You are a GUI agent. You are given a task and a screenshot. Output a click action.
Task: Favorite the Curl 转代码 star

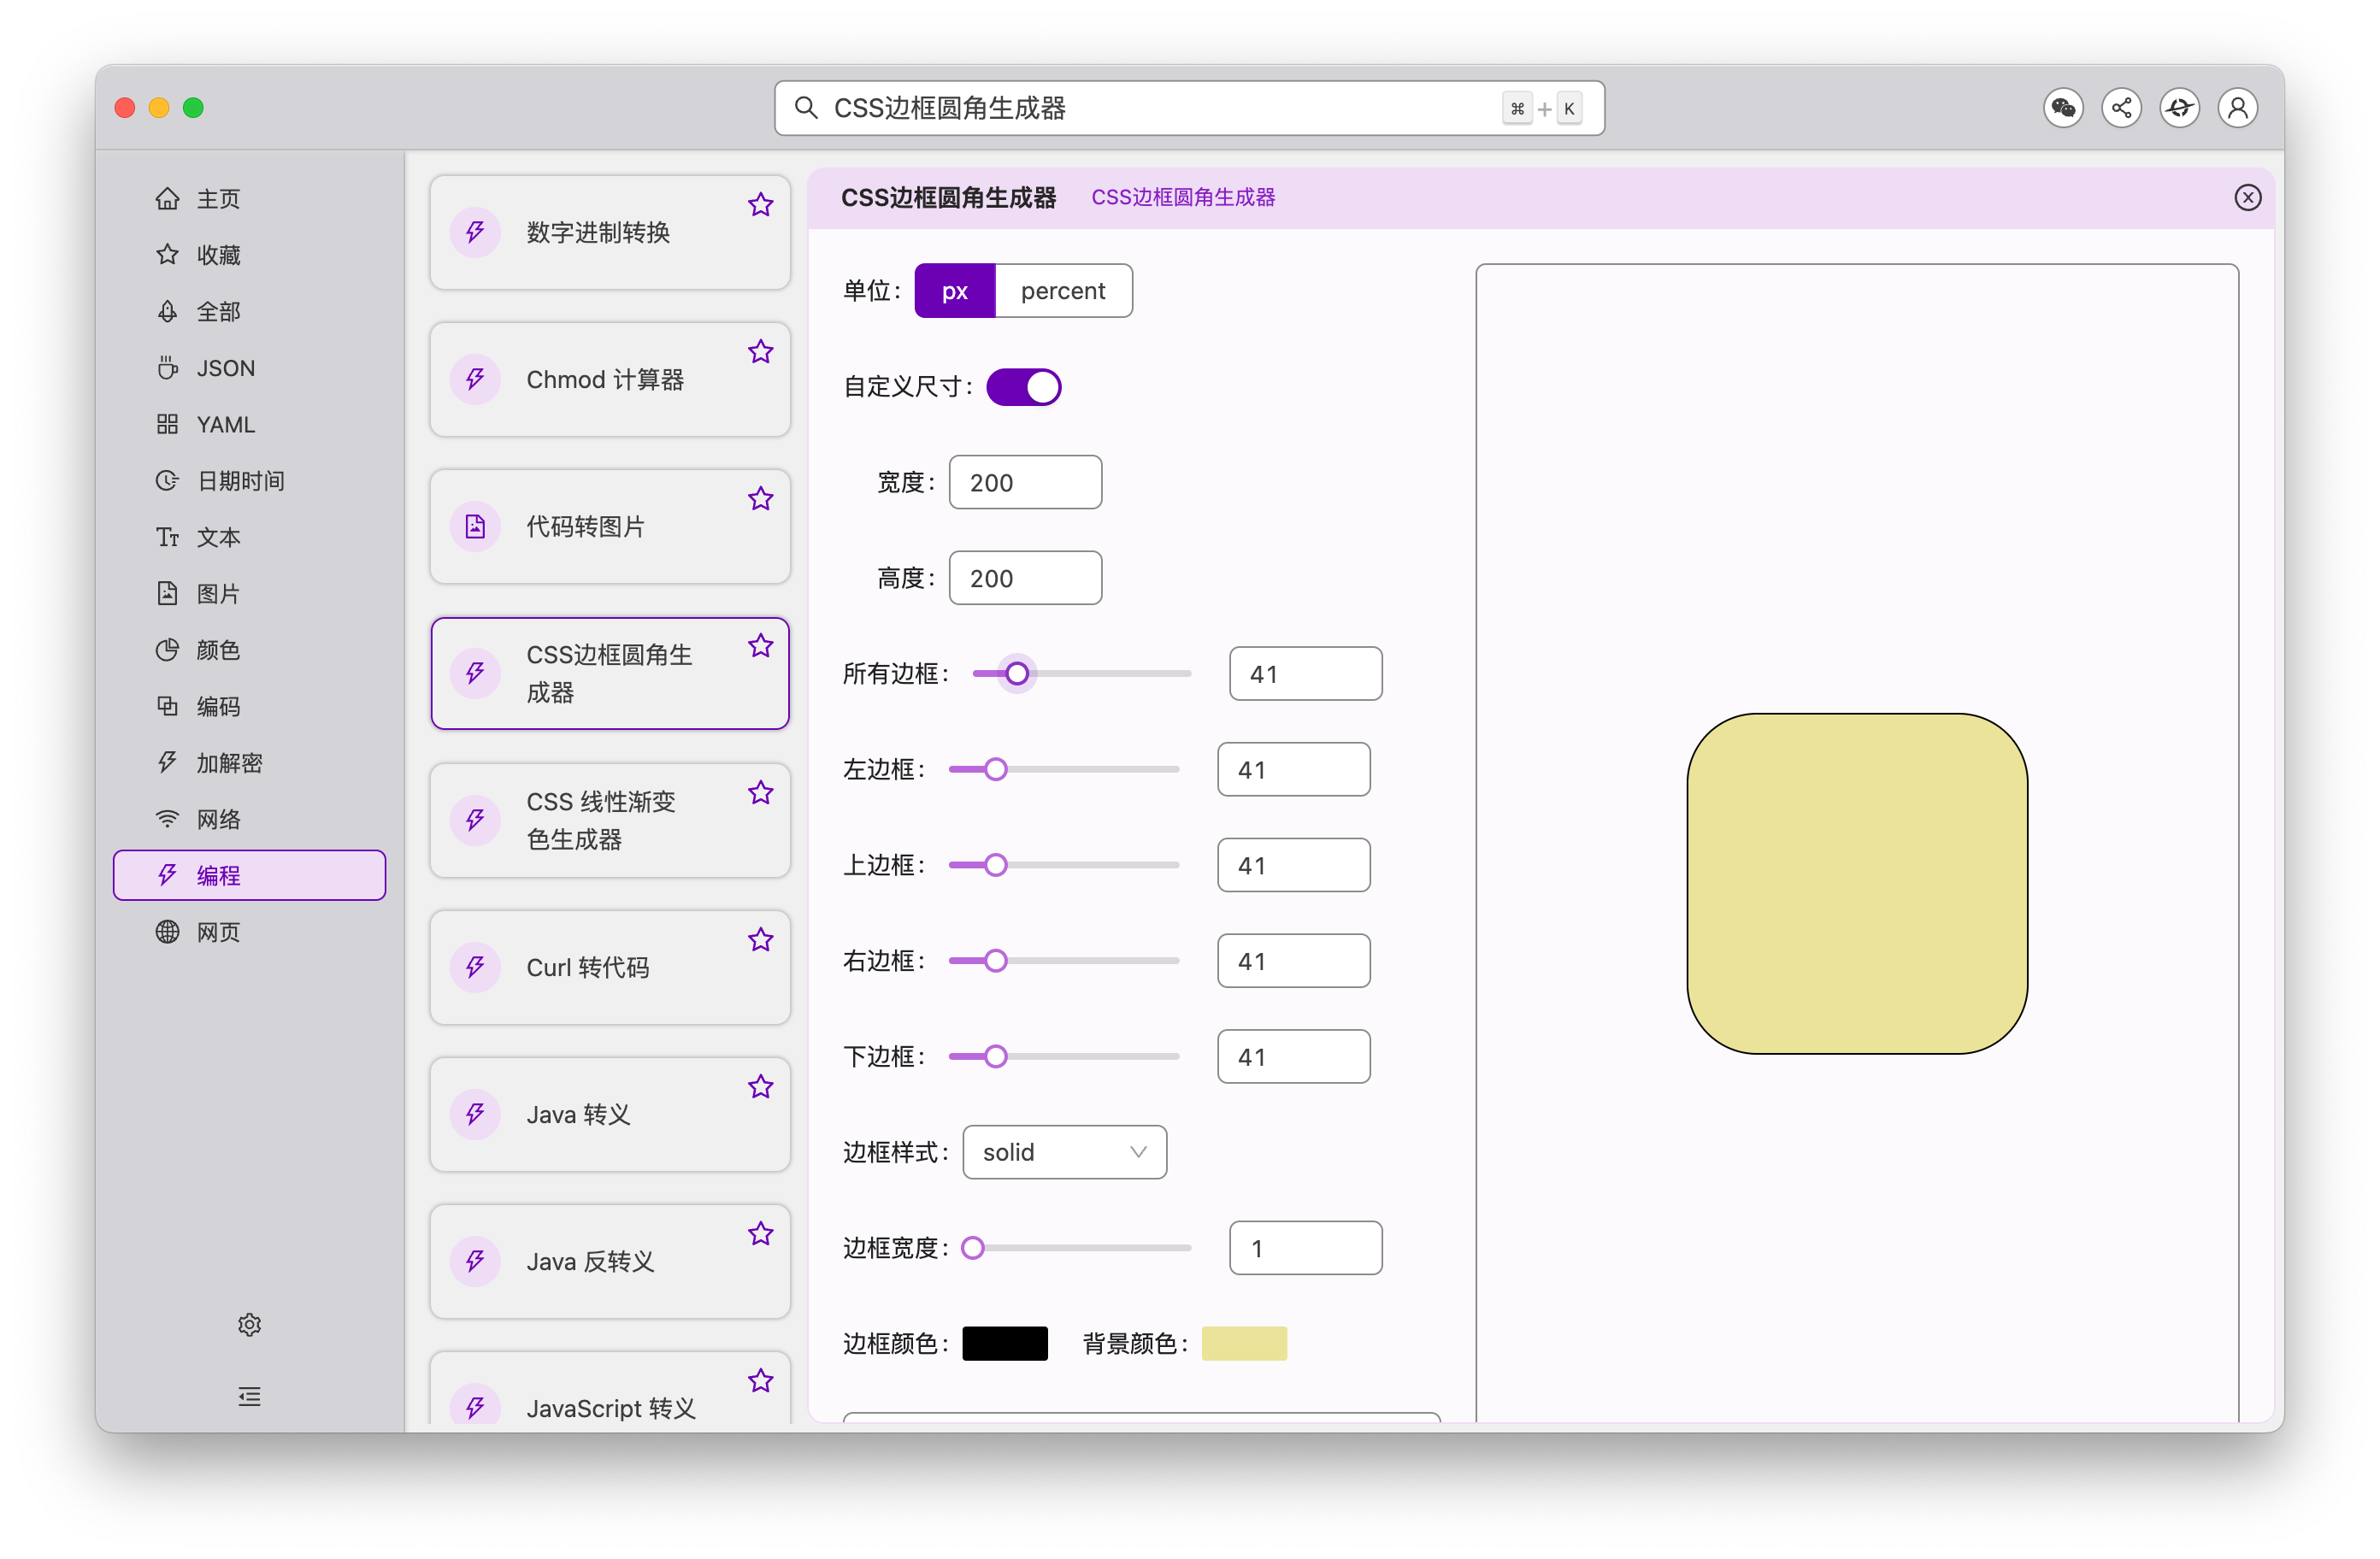tap(760, 940)
